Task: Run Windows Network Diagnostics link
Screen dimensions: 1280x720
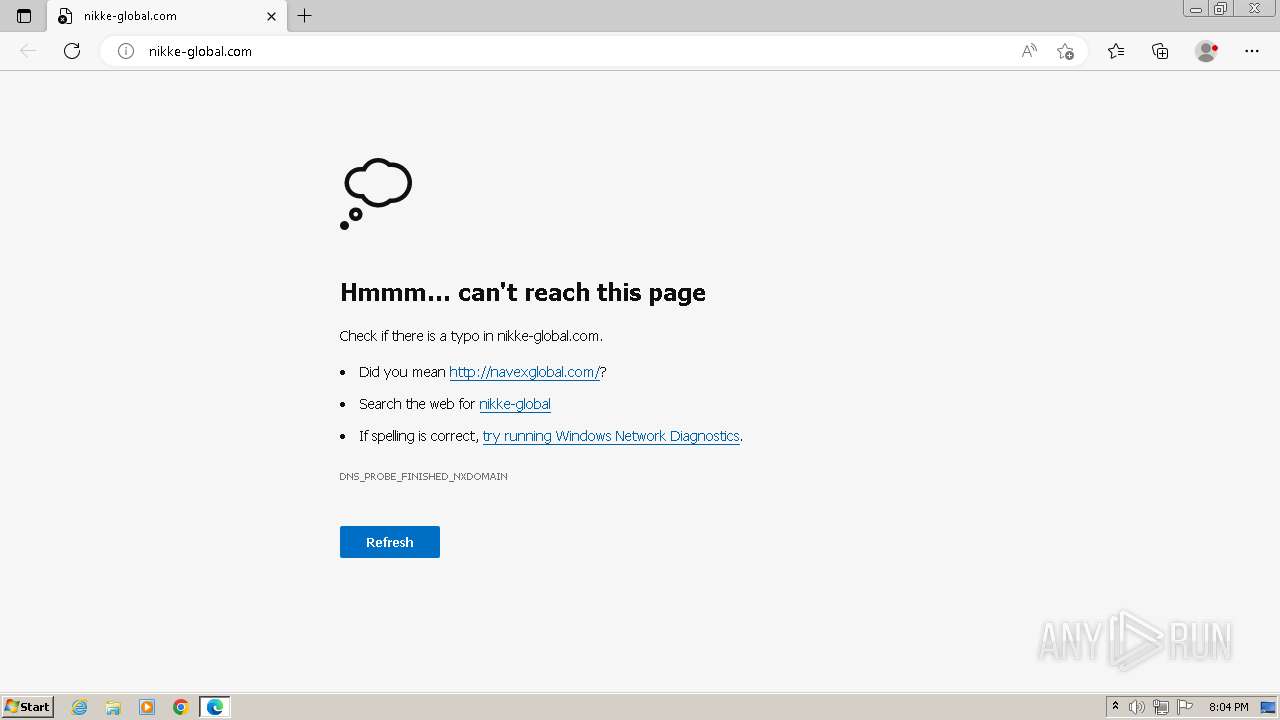Action: tap(611, 436)
